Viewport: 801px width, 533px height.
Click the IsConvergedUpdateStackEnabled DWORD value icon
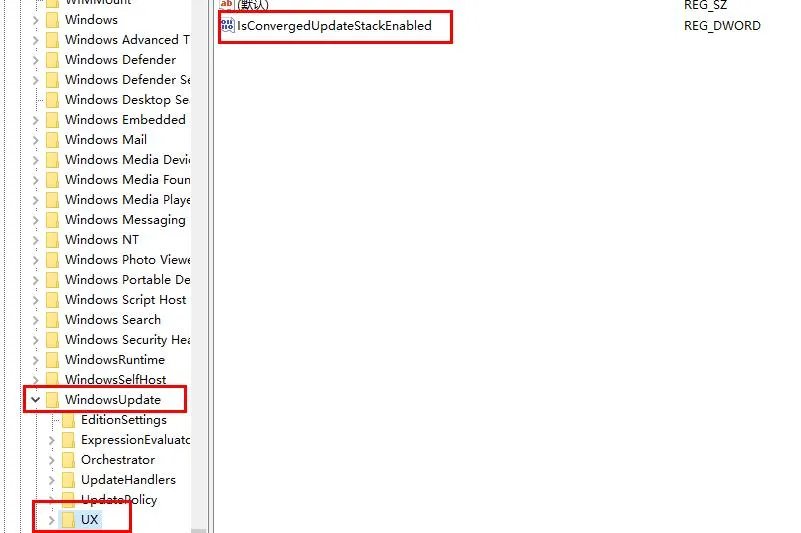227,26
